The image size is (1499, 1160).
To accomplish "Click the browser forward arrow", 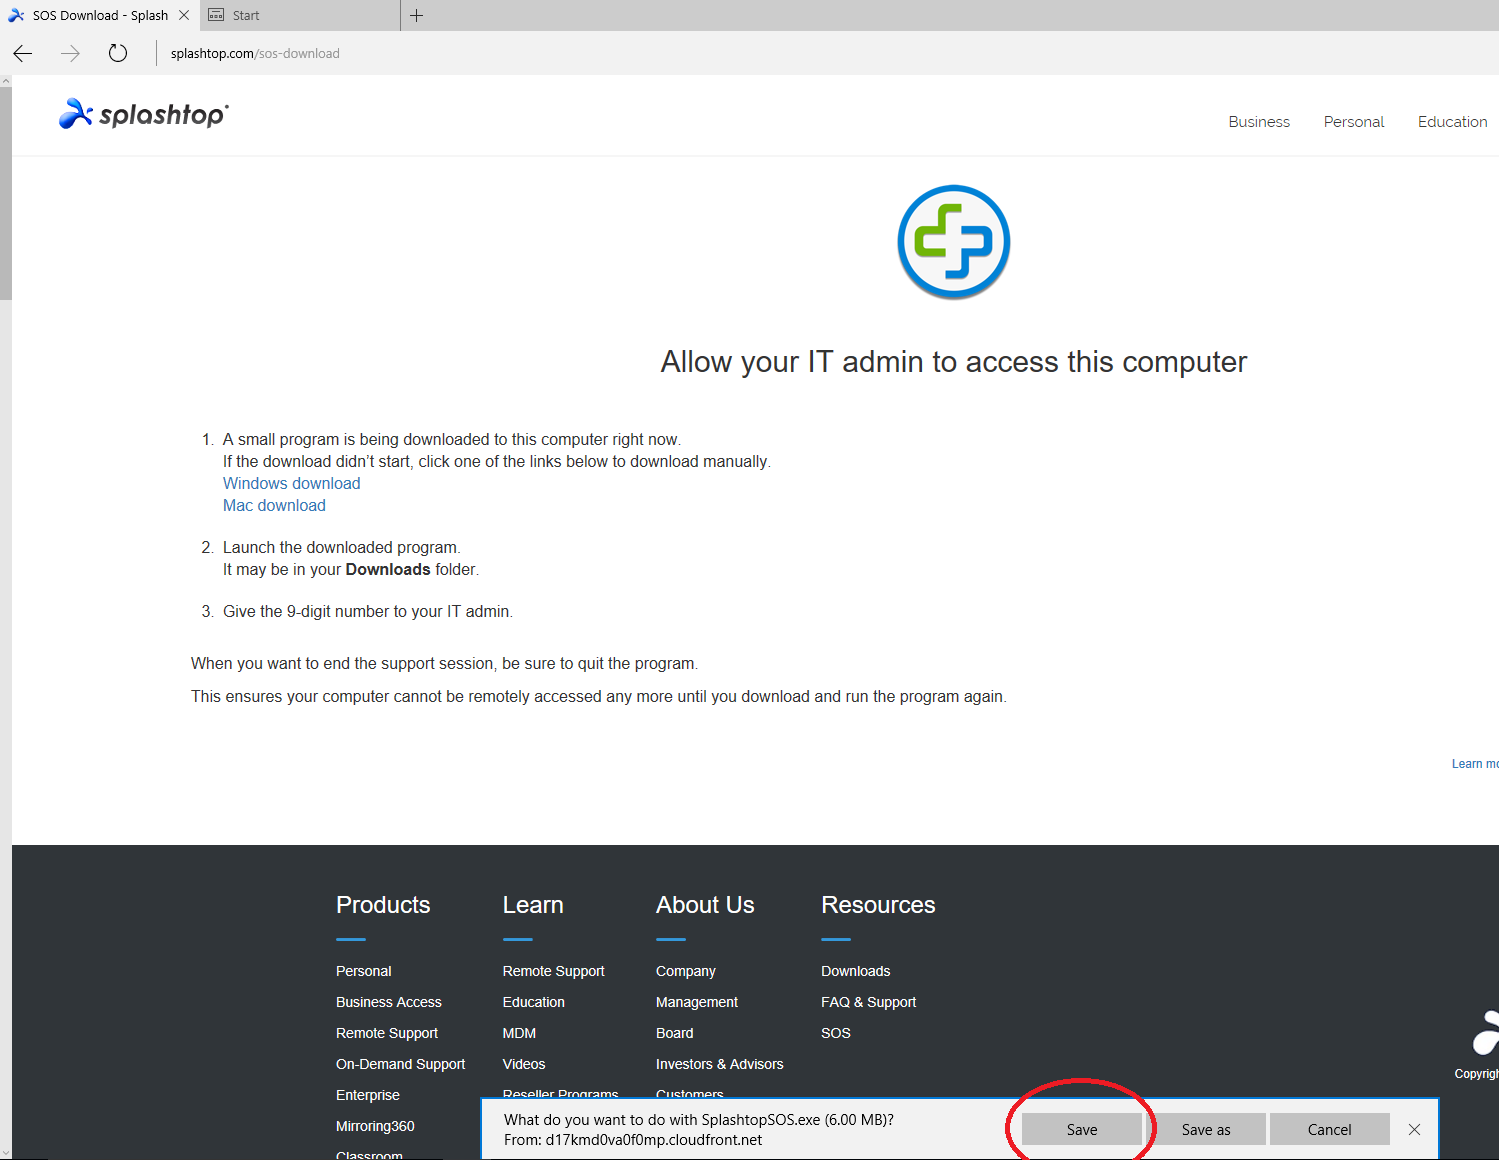I will tap(70, 54).
